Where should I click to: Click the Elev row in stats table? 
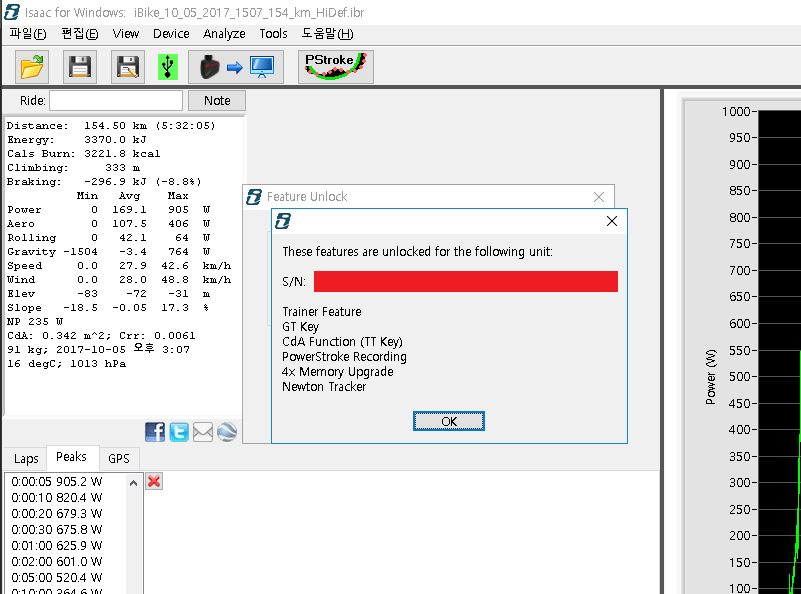tap(108, 294)
